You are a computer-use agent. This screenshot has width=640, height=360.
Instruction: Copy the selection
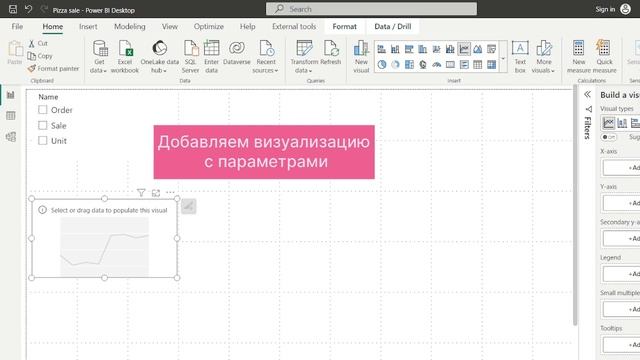point(40,56)
